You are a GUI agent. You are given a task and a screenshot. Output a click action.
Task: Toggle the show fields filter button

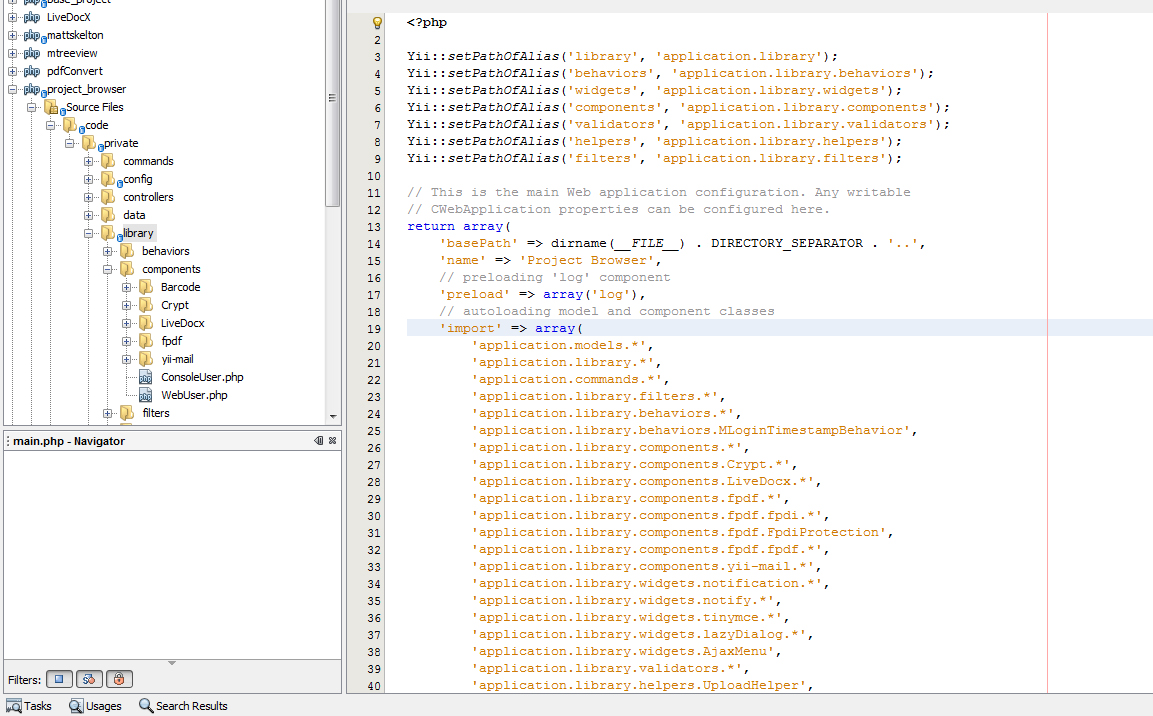coord(59,680)
